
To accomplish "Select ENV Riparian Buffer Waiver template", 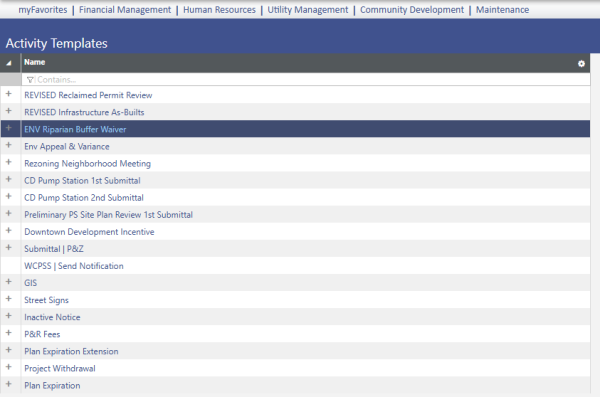I will (x=75, y=129).
